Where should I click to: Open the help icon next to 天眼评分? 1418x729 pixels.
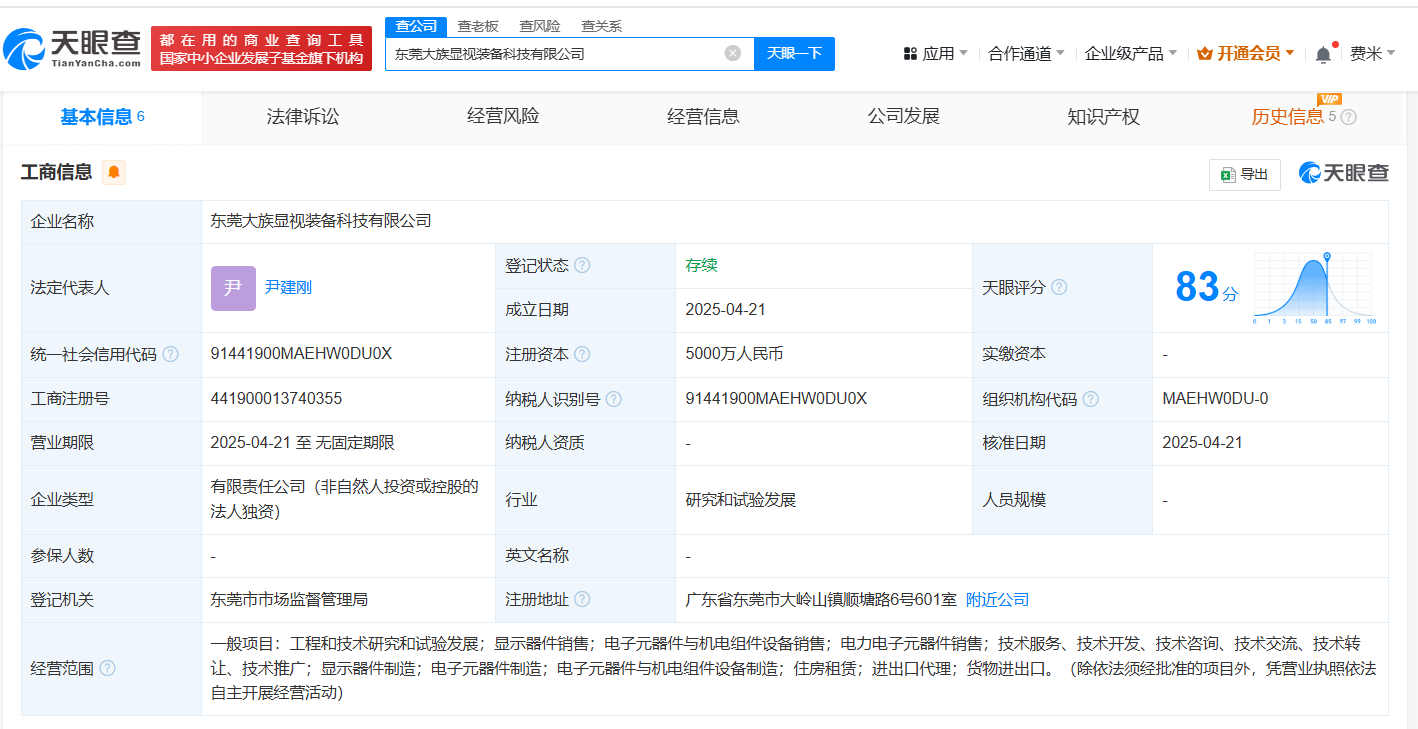1058,287
